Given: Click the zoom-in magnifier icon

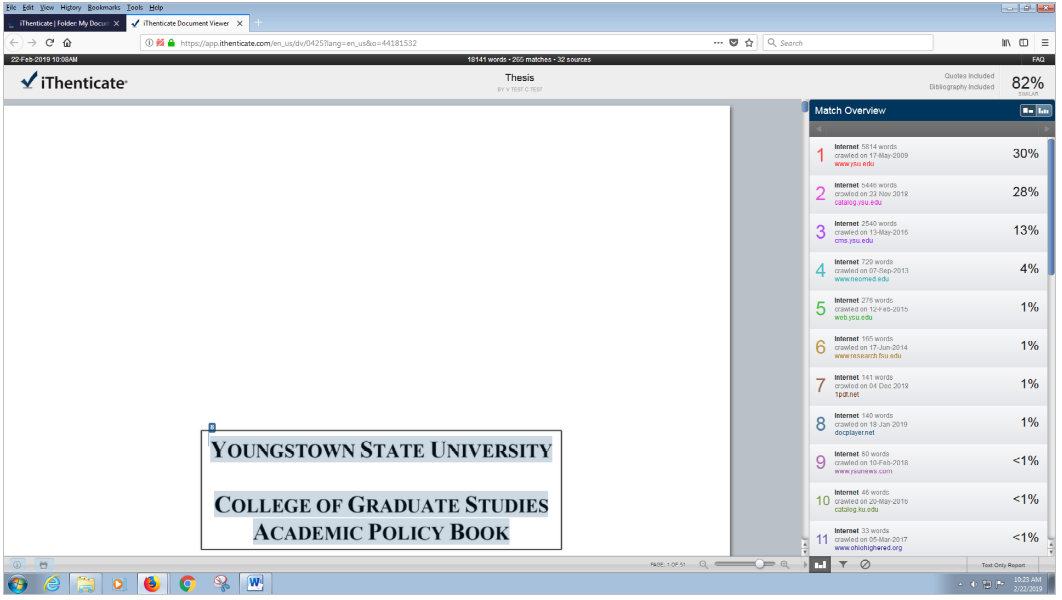Looking at the screenshot, I should pyautogui.click(x=785, y=565).
